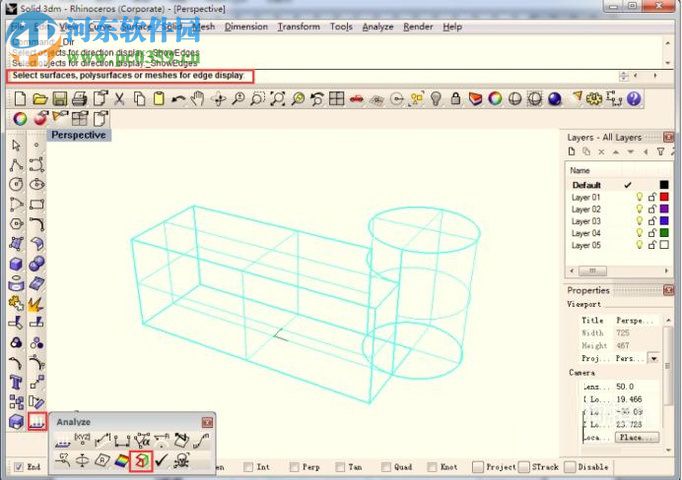Open a file with the folder icon
Viewport: 682px width, 480px height.
[x=40, y=99]
